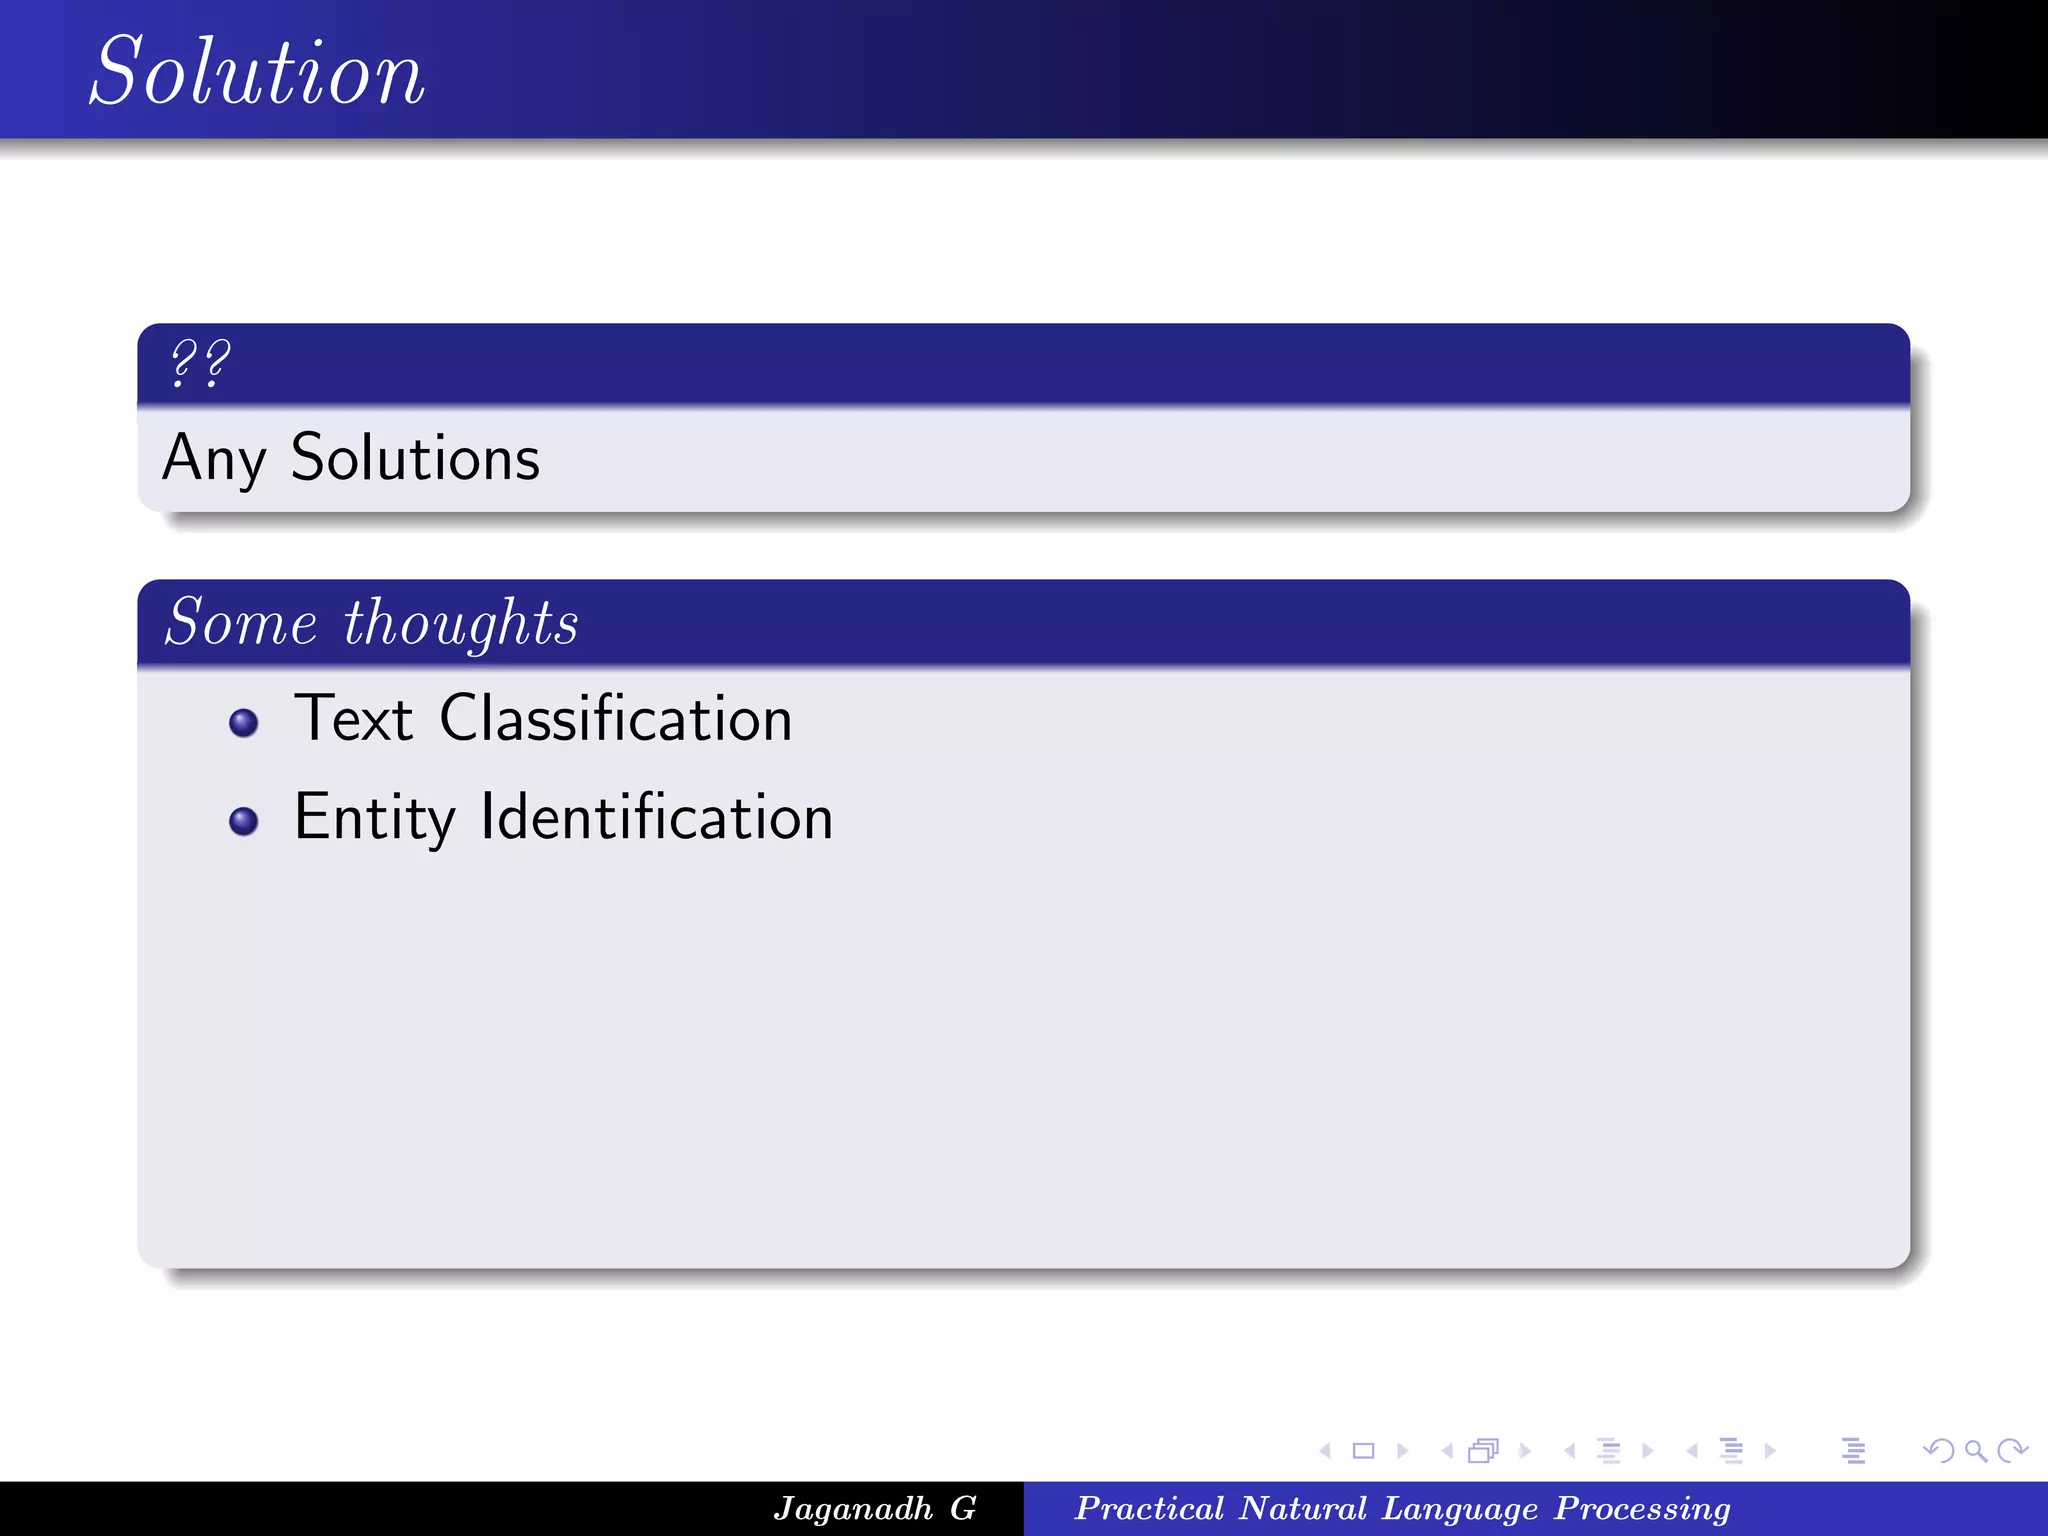Select the 'Entity Identification' bullet
2048x1536 pixels.
(564, 817)
